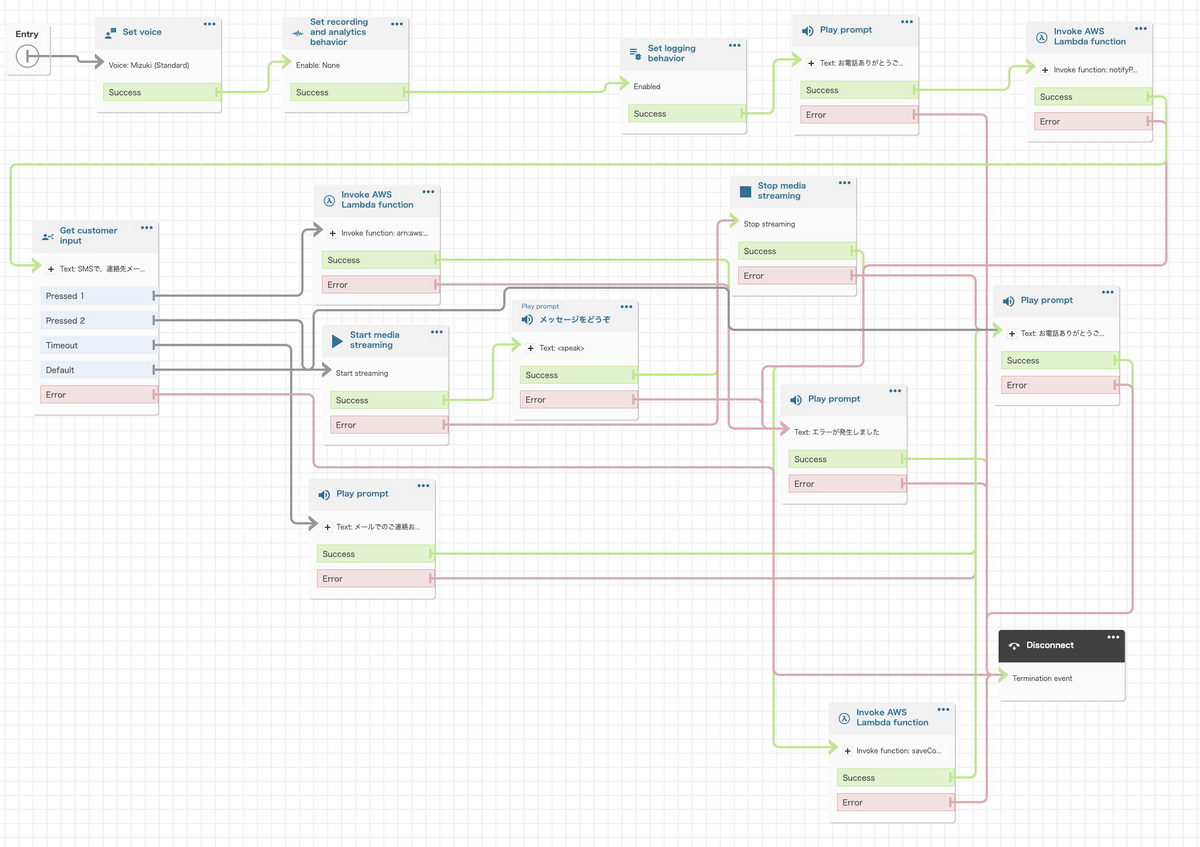This screenshot has height=847, width=1200.
Task: Click the Get customer input block icon
Action: click(x=48, y=237)
